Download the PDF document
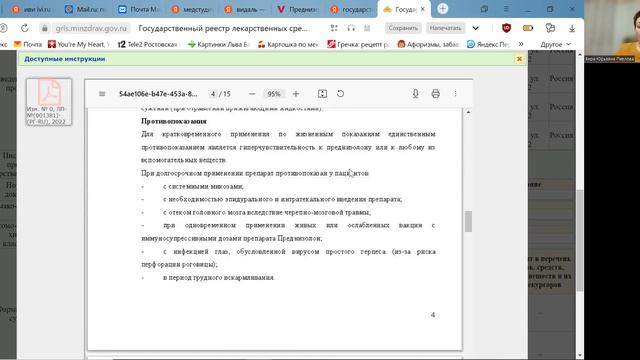 [416, 94]
